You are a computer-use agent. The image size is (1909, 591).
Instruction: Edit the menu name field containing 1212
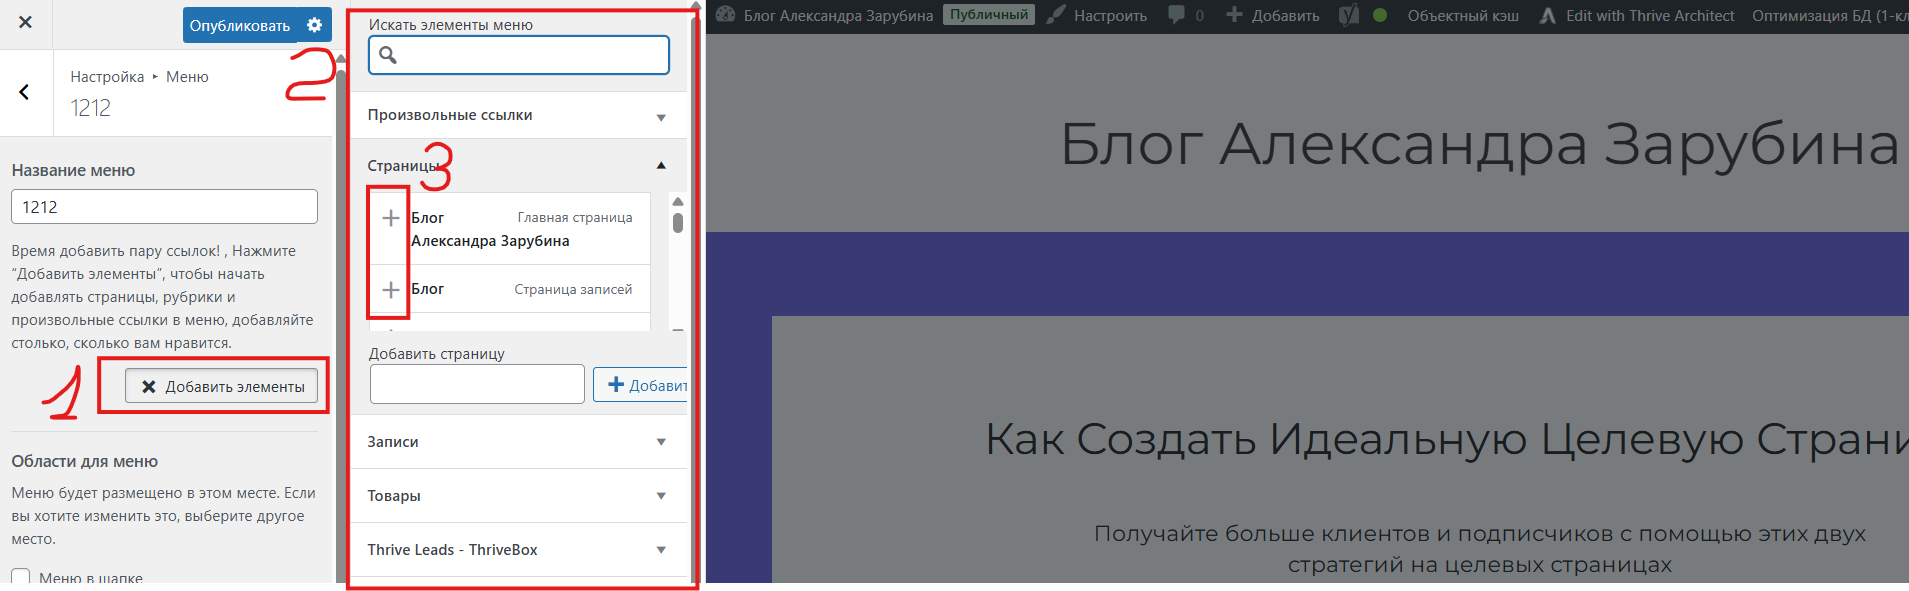165,207
